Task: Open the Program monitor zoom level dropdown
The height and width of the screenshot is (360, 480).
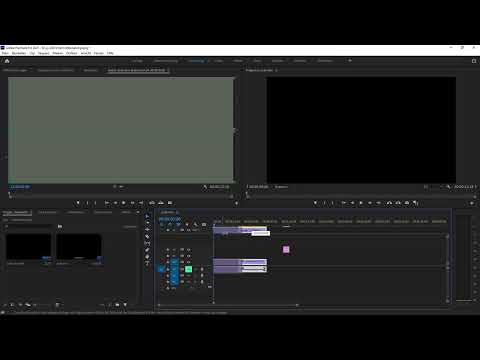Action: (282, 187)
